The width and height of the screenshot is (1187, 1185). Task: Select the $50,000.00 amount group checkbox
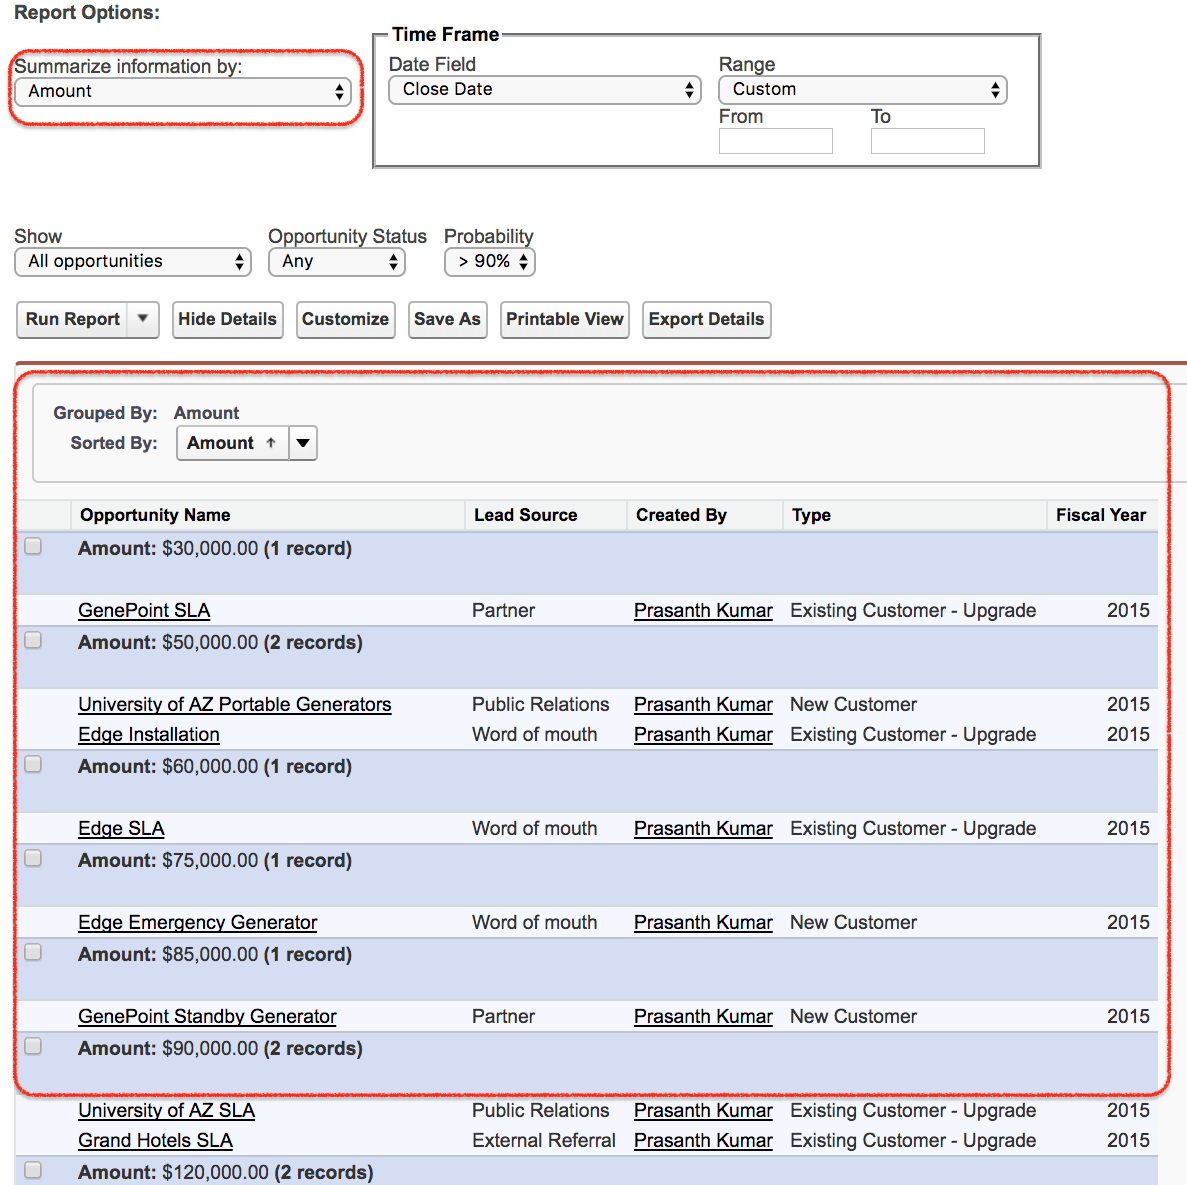(x=33, y=641)
